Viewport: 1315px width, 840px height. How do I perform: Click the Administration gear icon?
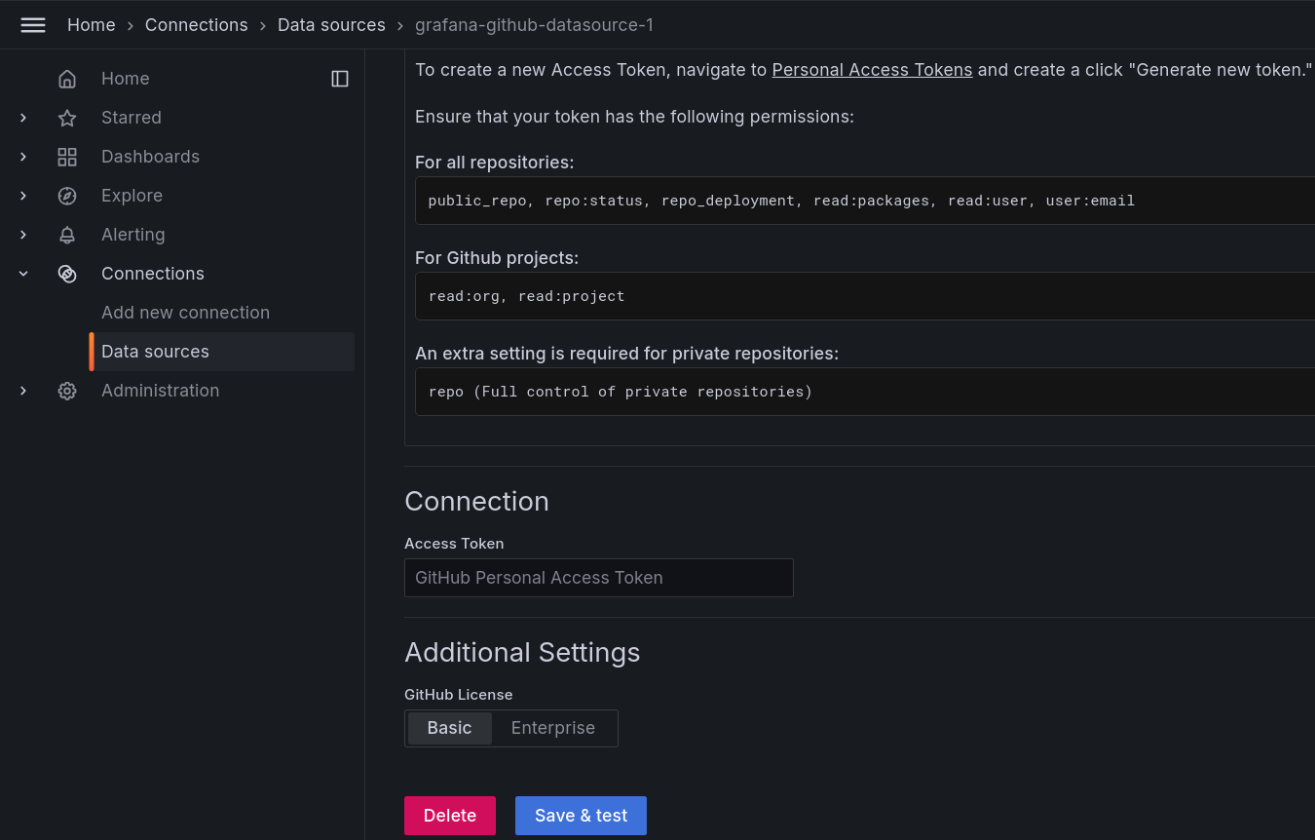coord(67,391)
